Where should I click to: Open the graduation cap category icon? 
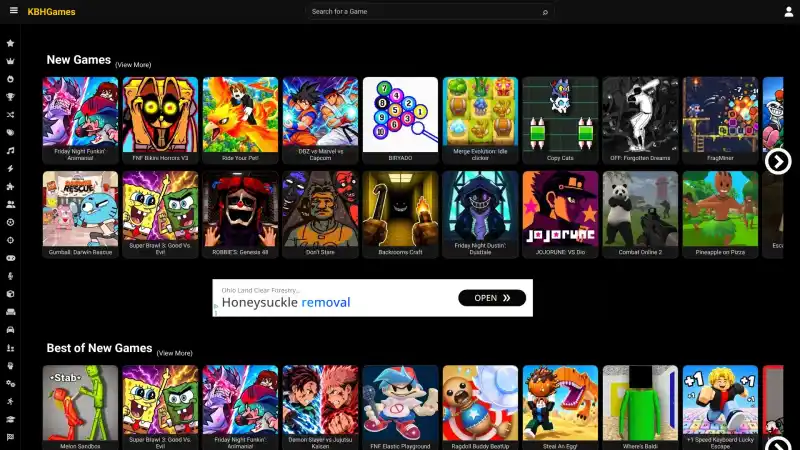(x=10, y=419)
